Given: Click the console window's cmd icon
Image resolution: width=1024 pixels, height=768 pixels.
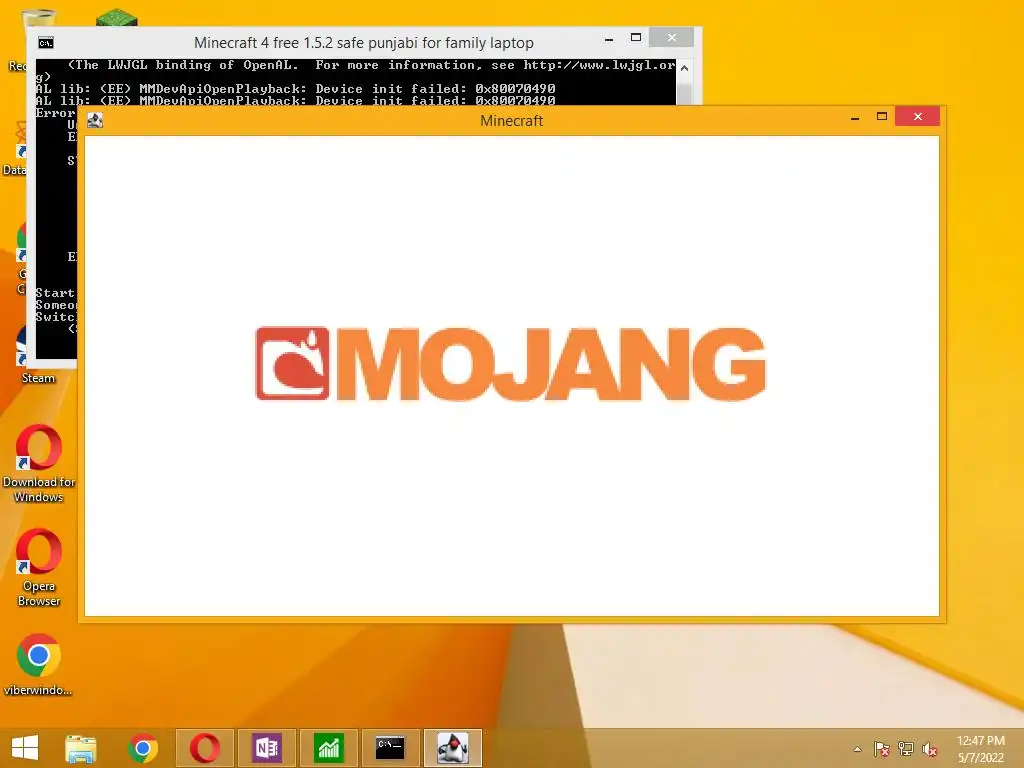Looking at the screenshot, I should [46, 43].
